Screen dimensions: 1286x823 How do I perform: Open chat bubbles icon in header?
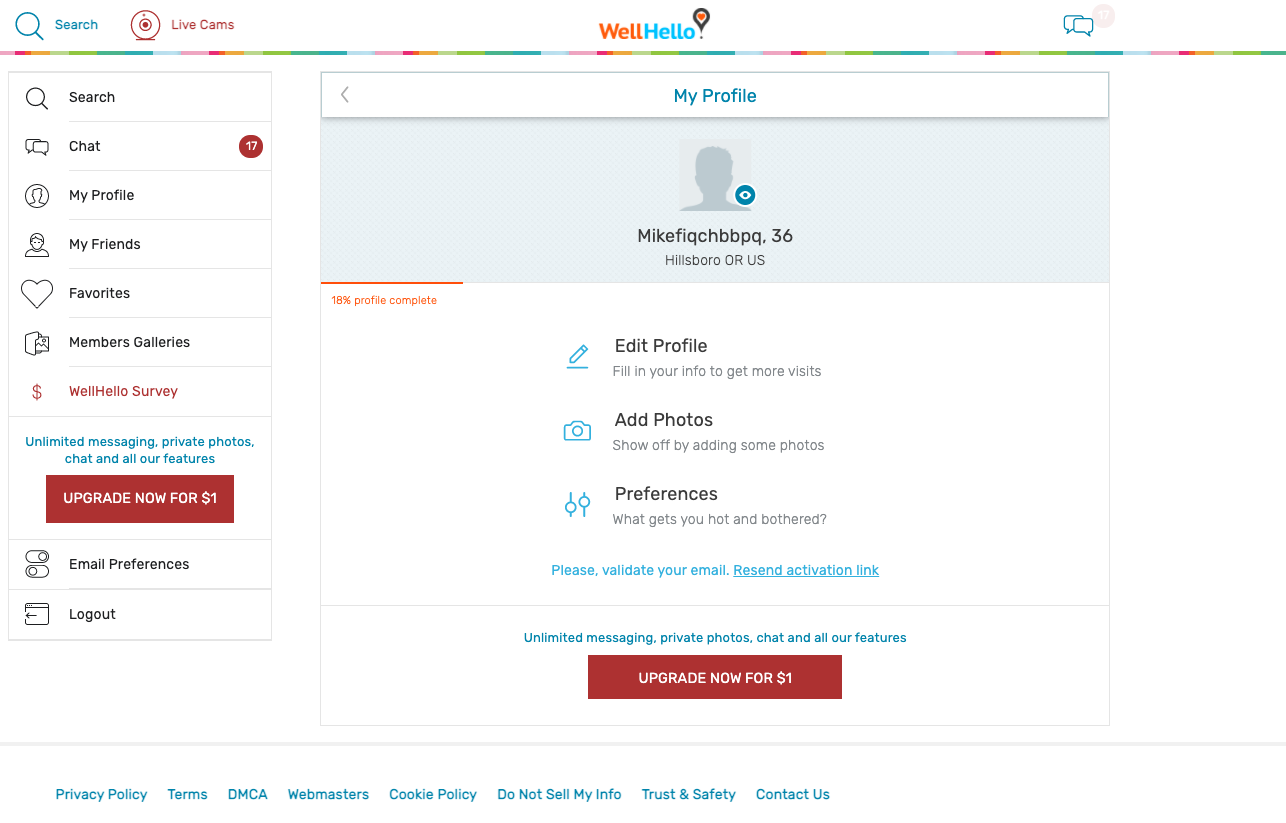pyautogui.click(x=1078, y=25)
